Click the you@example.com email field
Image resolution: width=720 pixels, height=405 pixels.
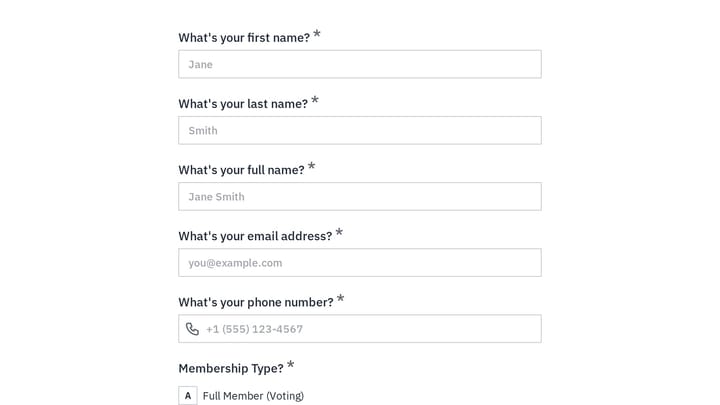click(360, 263)
